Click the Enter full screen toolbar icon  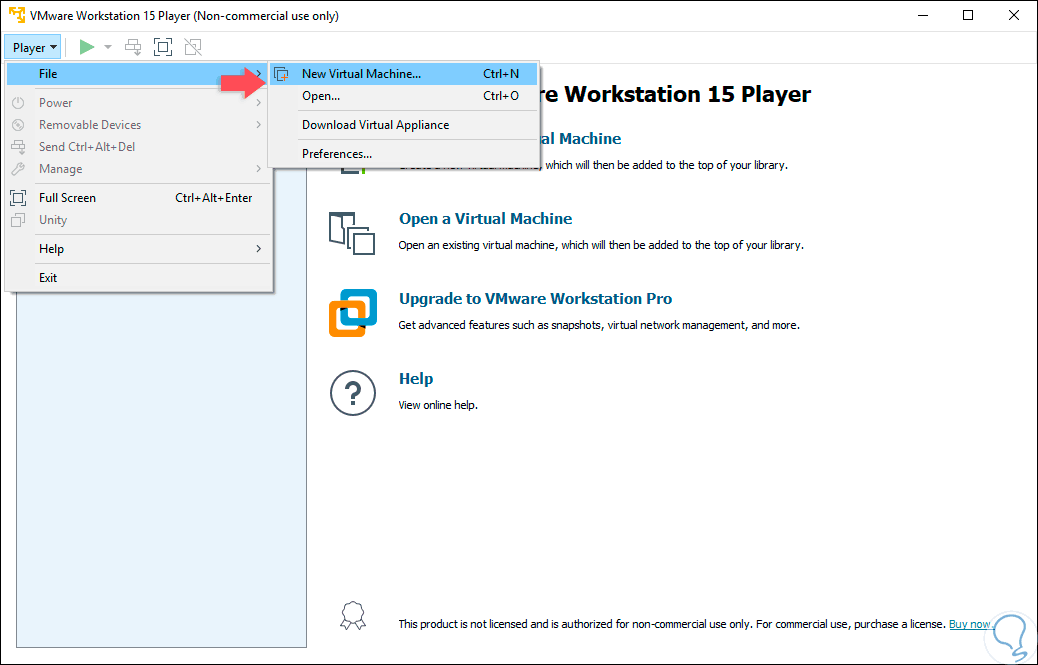163,47
